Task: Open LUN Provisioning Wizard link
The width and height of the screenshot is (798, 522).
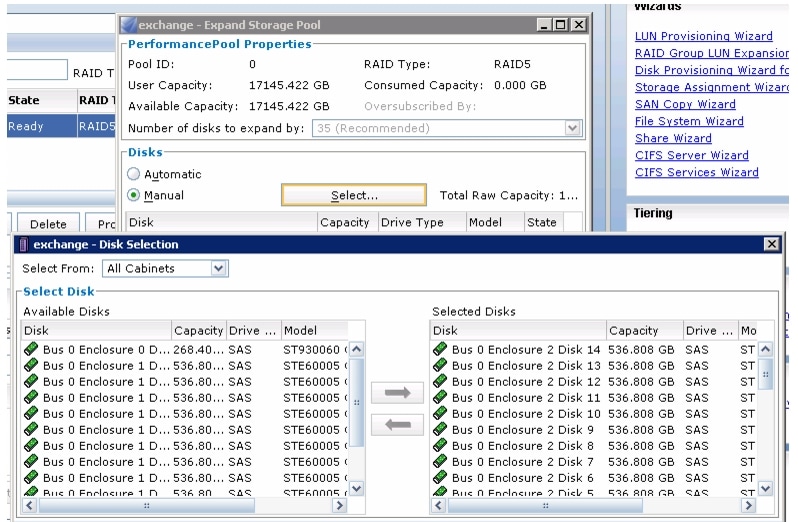Action: point(703,36)
